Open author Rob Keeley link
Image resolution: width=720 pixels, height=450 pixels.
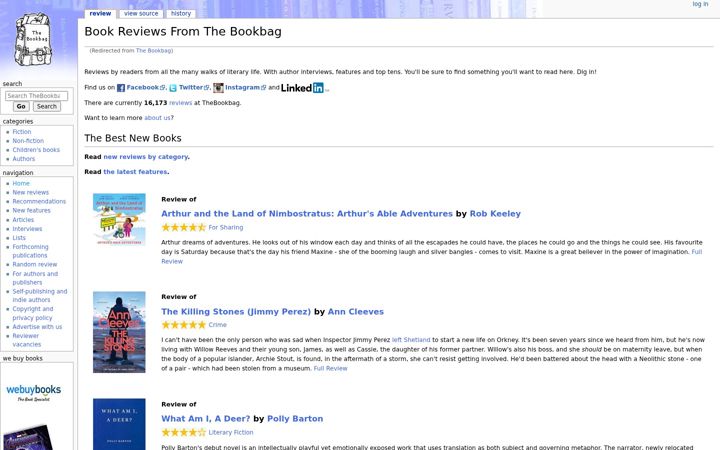click(x=495, y=214)
